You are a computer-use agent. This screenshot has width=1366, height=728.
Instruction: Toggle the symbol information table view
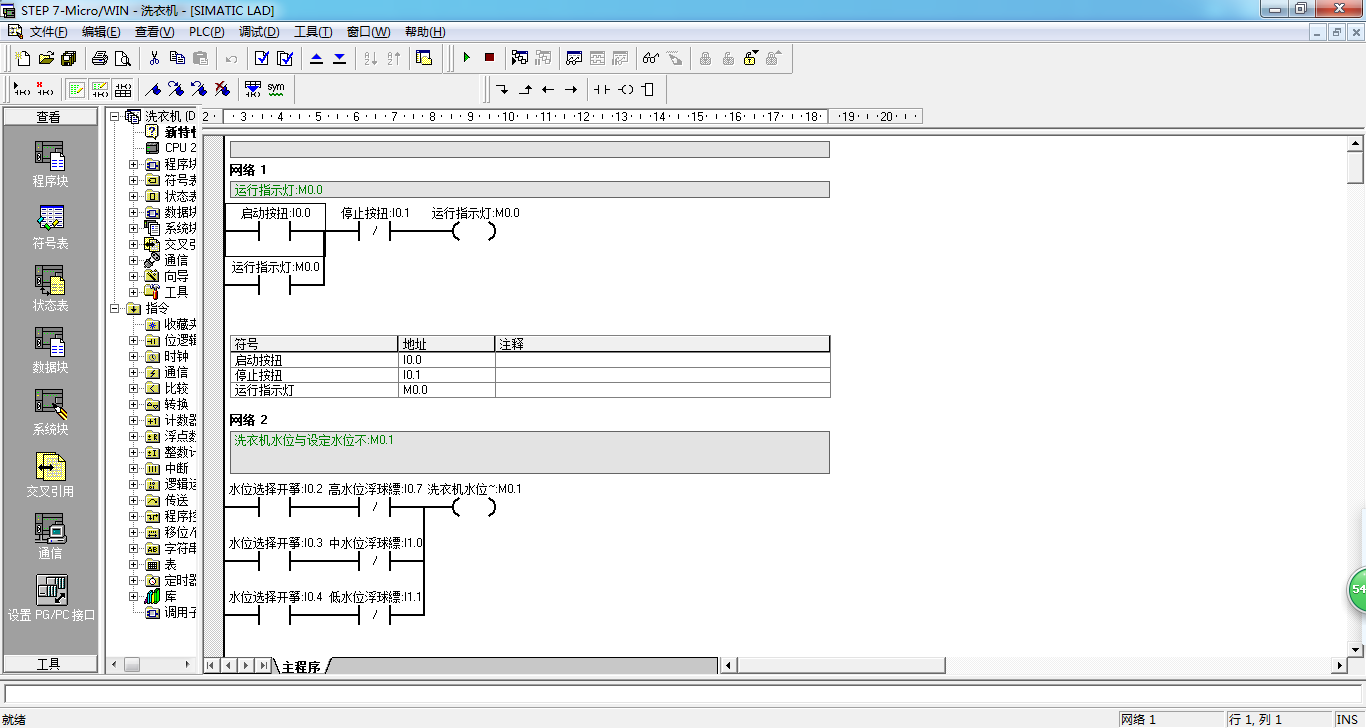coord(122,89)
